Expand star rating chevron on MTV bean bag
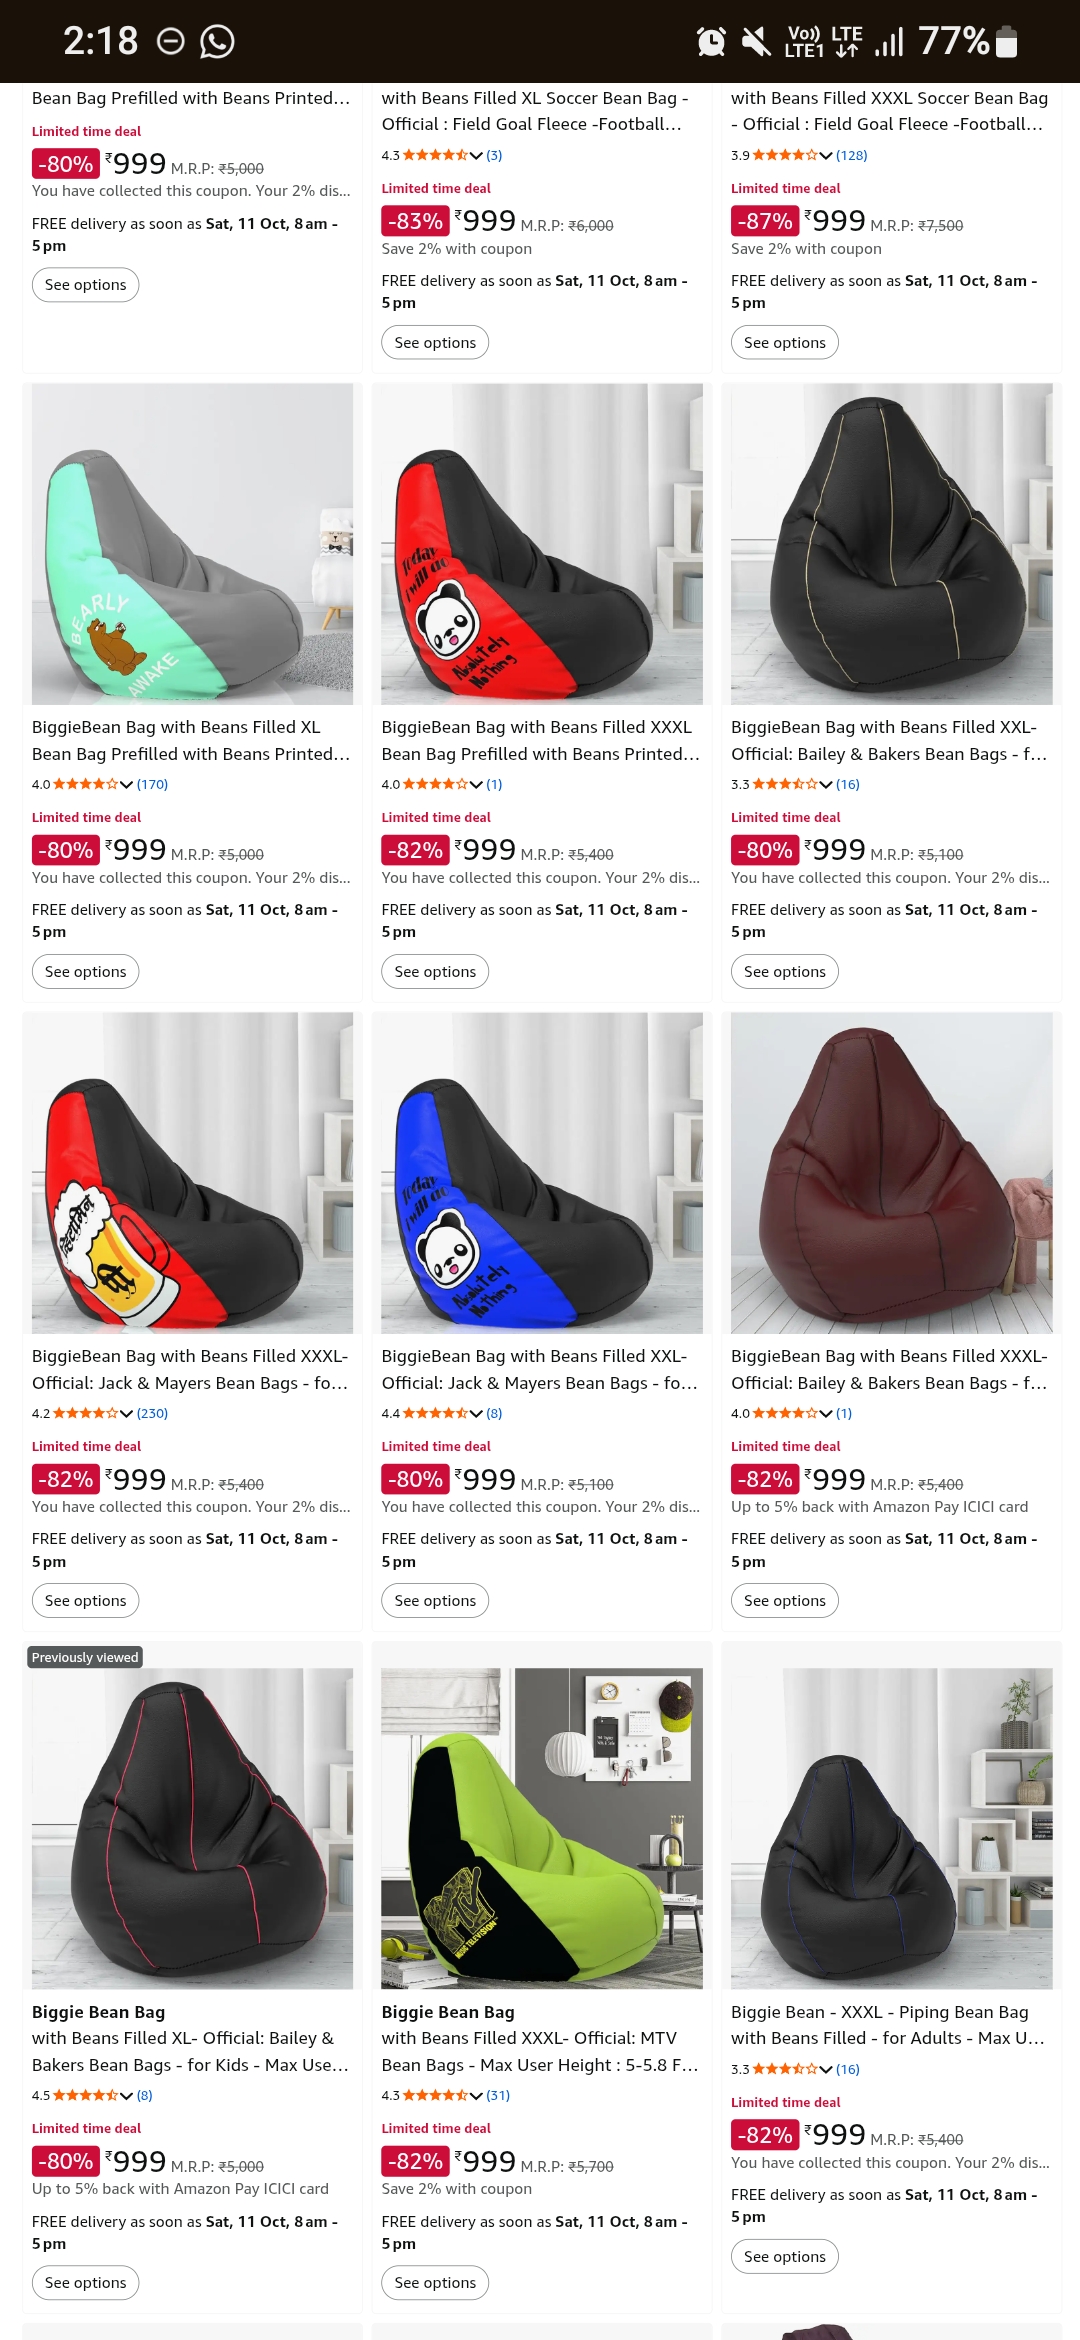This screenshot has width=1080, height=2340. click(x=476, y=2095)
